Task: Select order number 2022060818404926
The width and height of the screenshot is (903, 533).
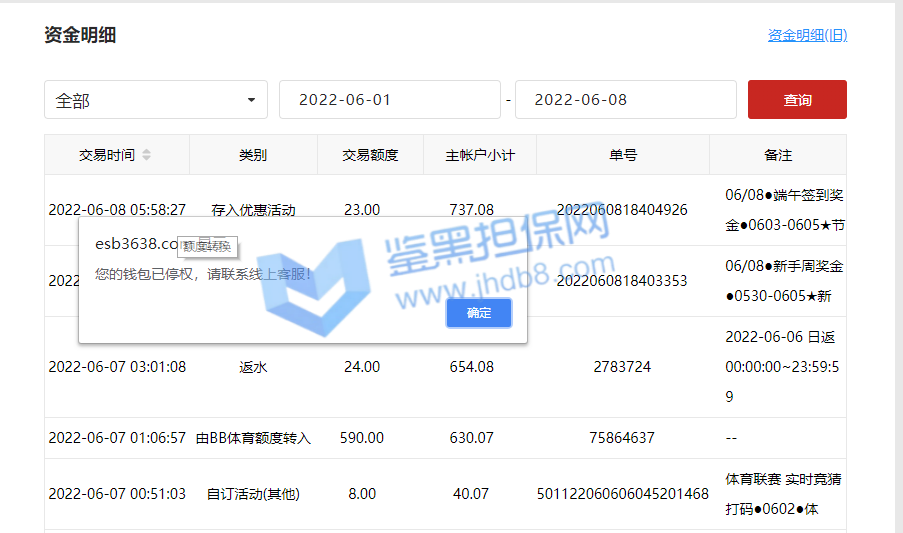Action: [x=622, y=210]
